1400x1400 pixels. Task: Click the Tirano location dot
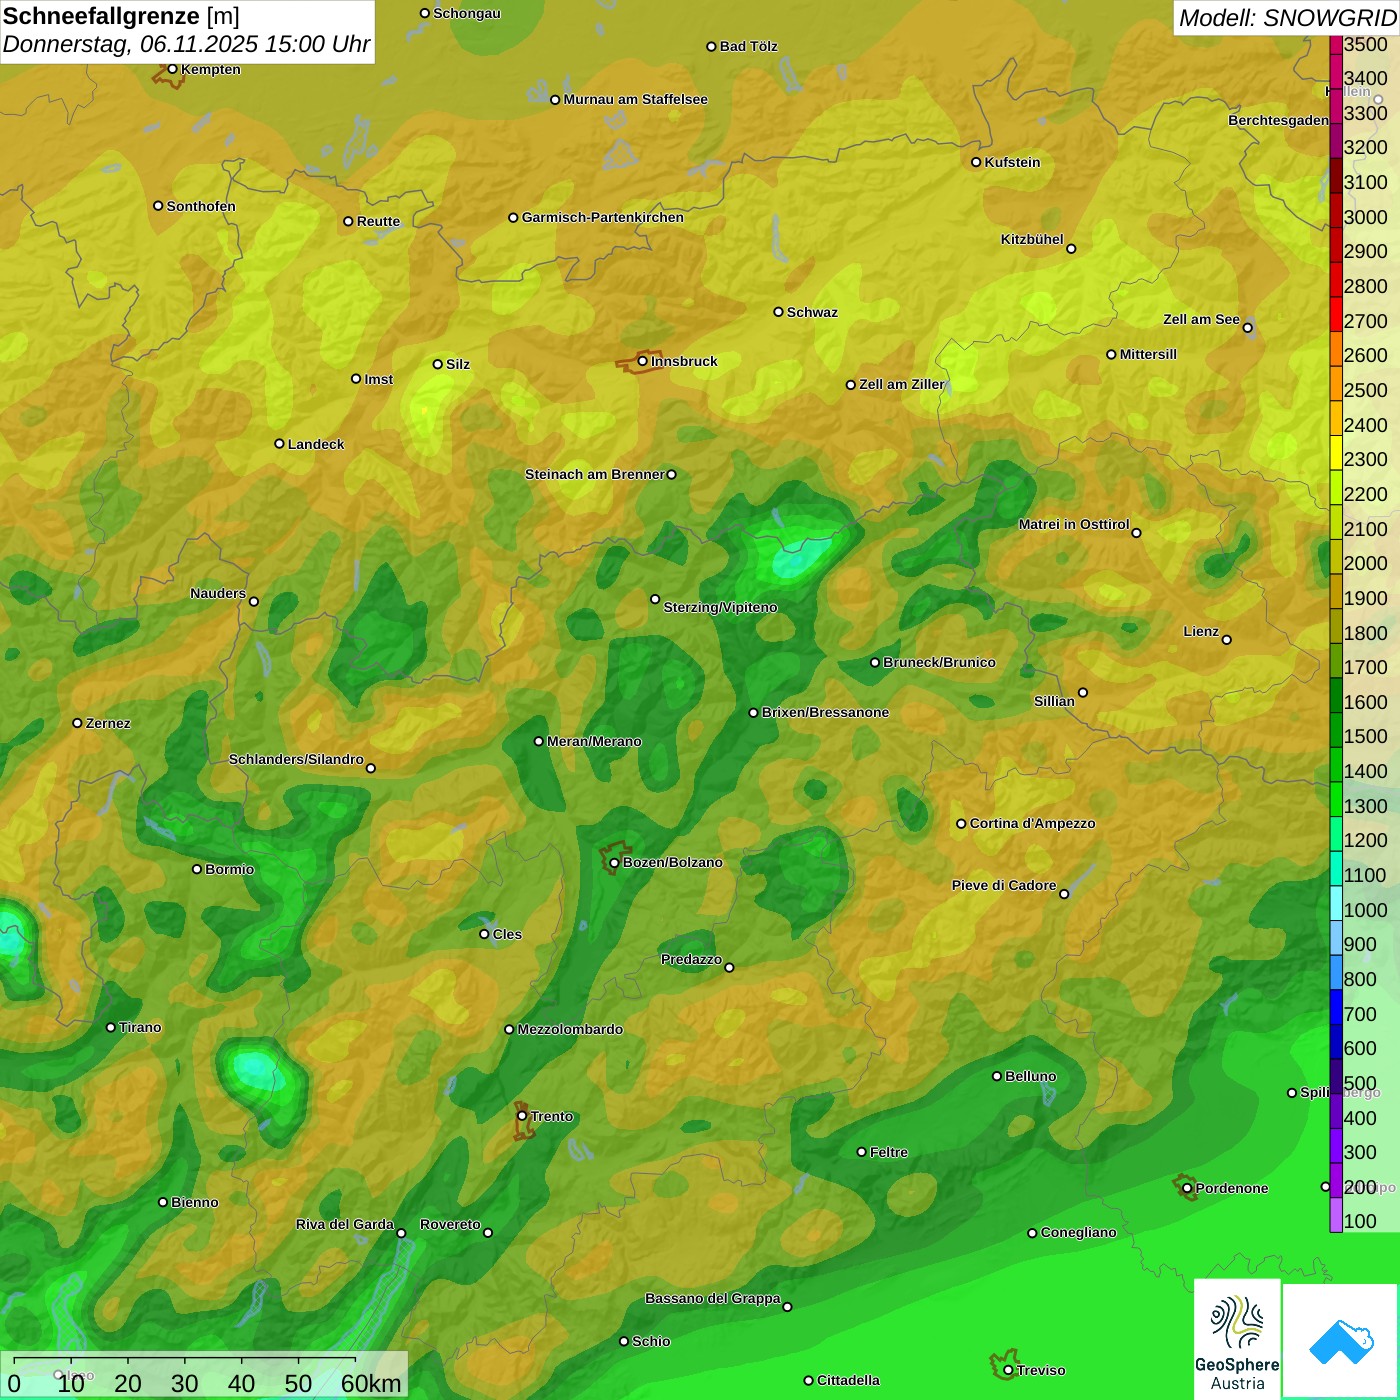pos(110,1027)
